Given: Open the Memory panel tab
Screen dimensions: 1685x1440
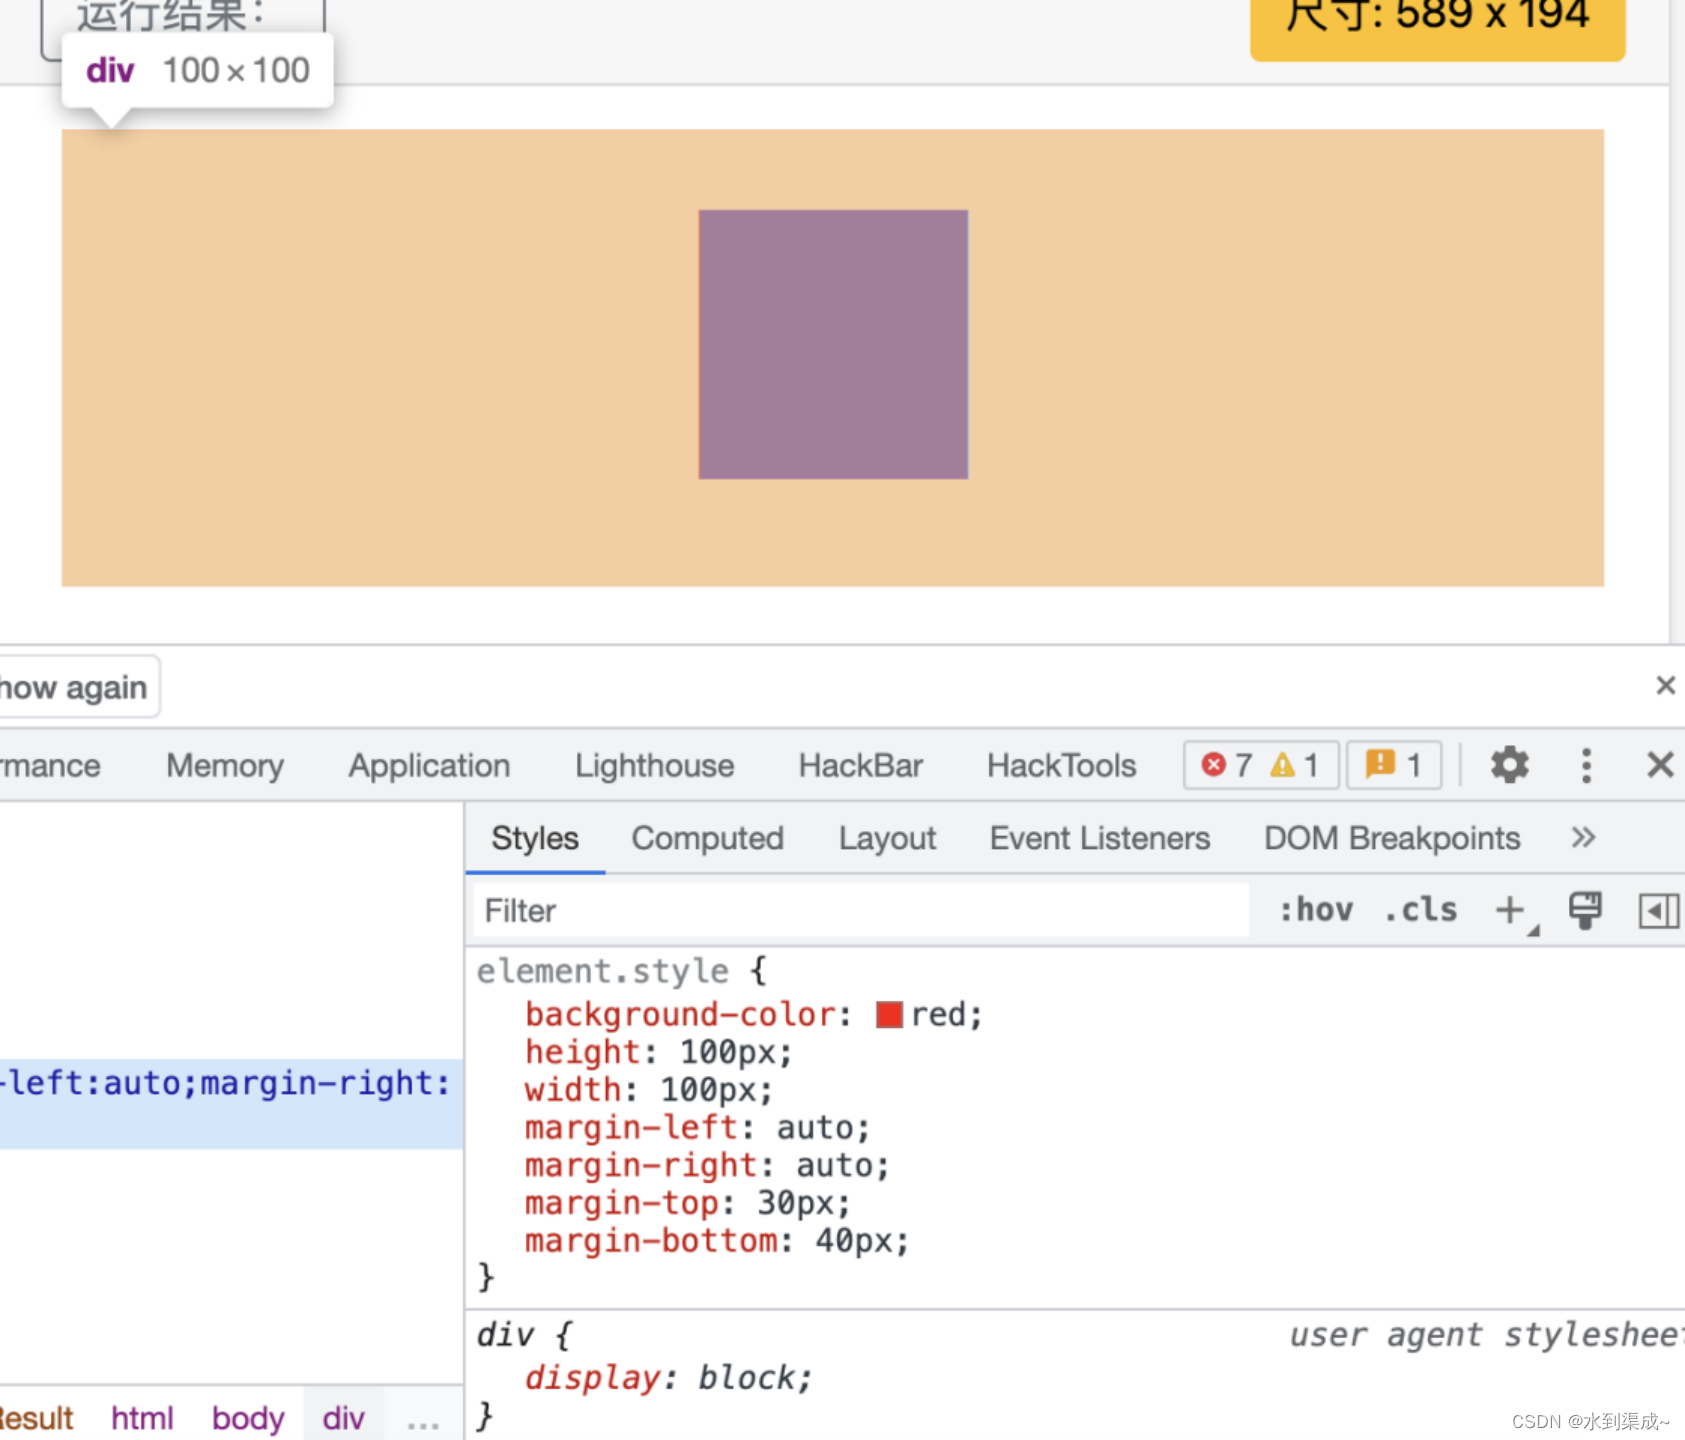Looking at the screenshot, I should pos(225,766).
